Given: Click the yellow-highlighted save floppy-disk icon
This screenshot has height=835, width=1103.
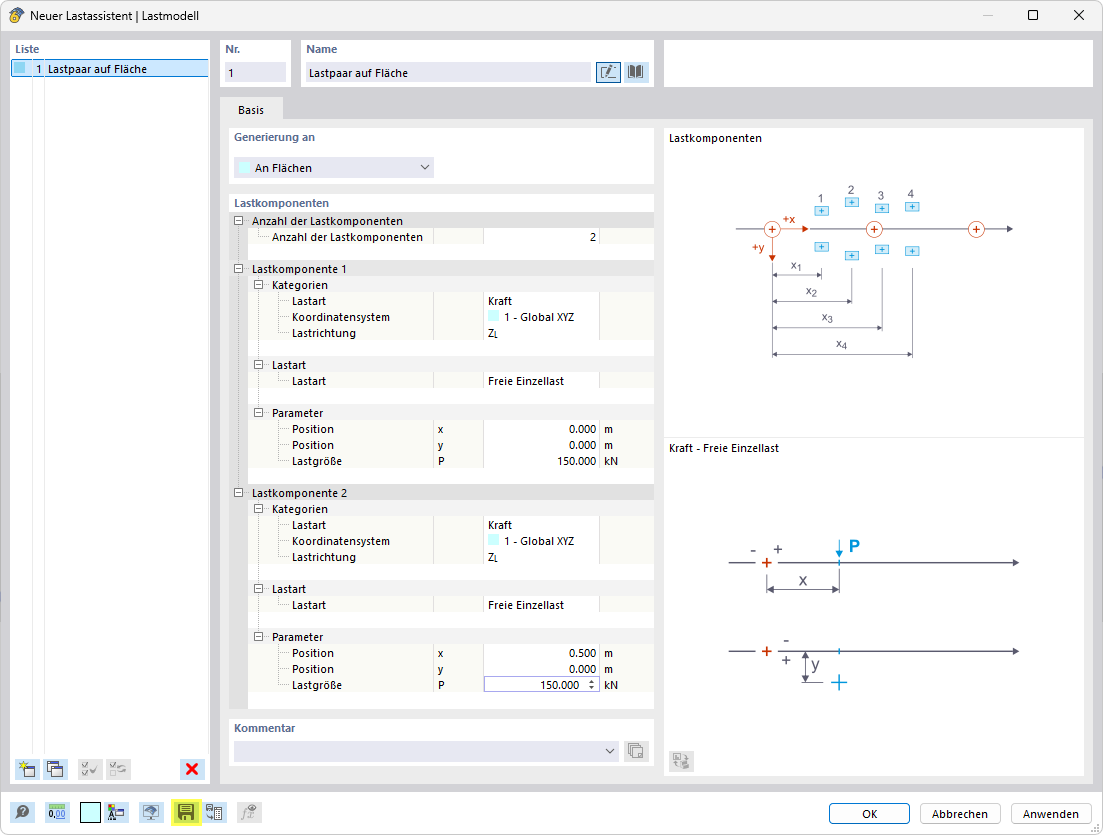Looking at the screenshot, I should [x=186, y=813].
